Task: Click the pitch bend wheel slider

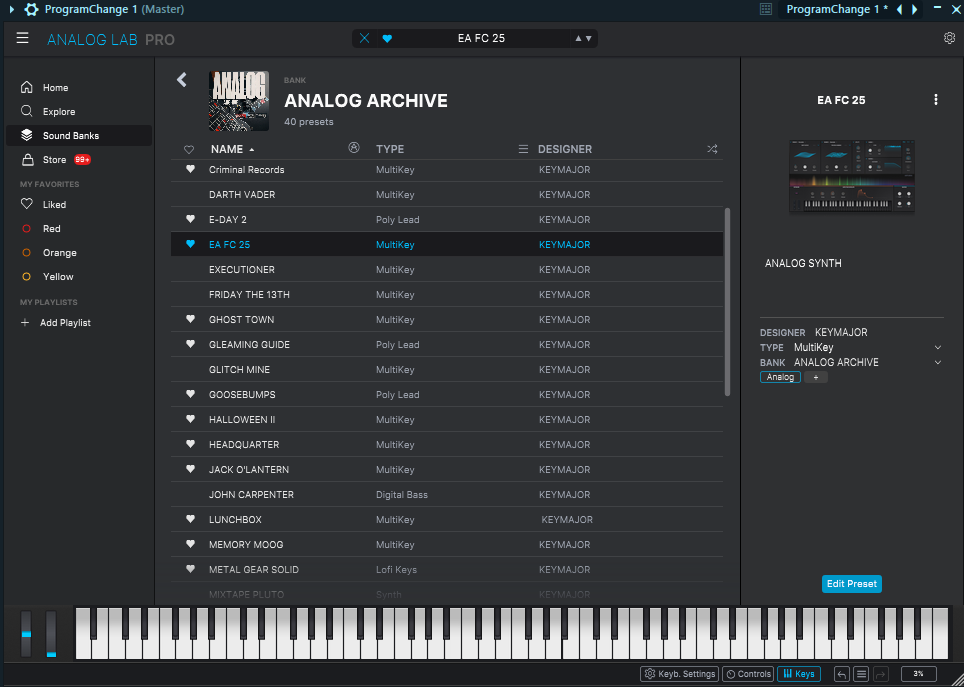Action: click(x=26, y=633)
